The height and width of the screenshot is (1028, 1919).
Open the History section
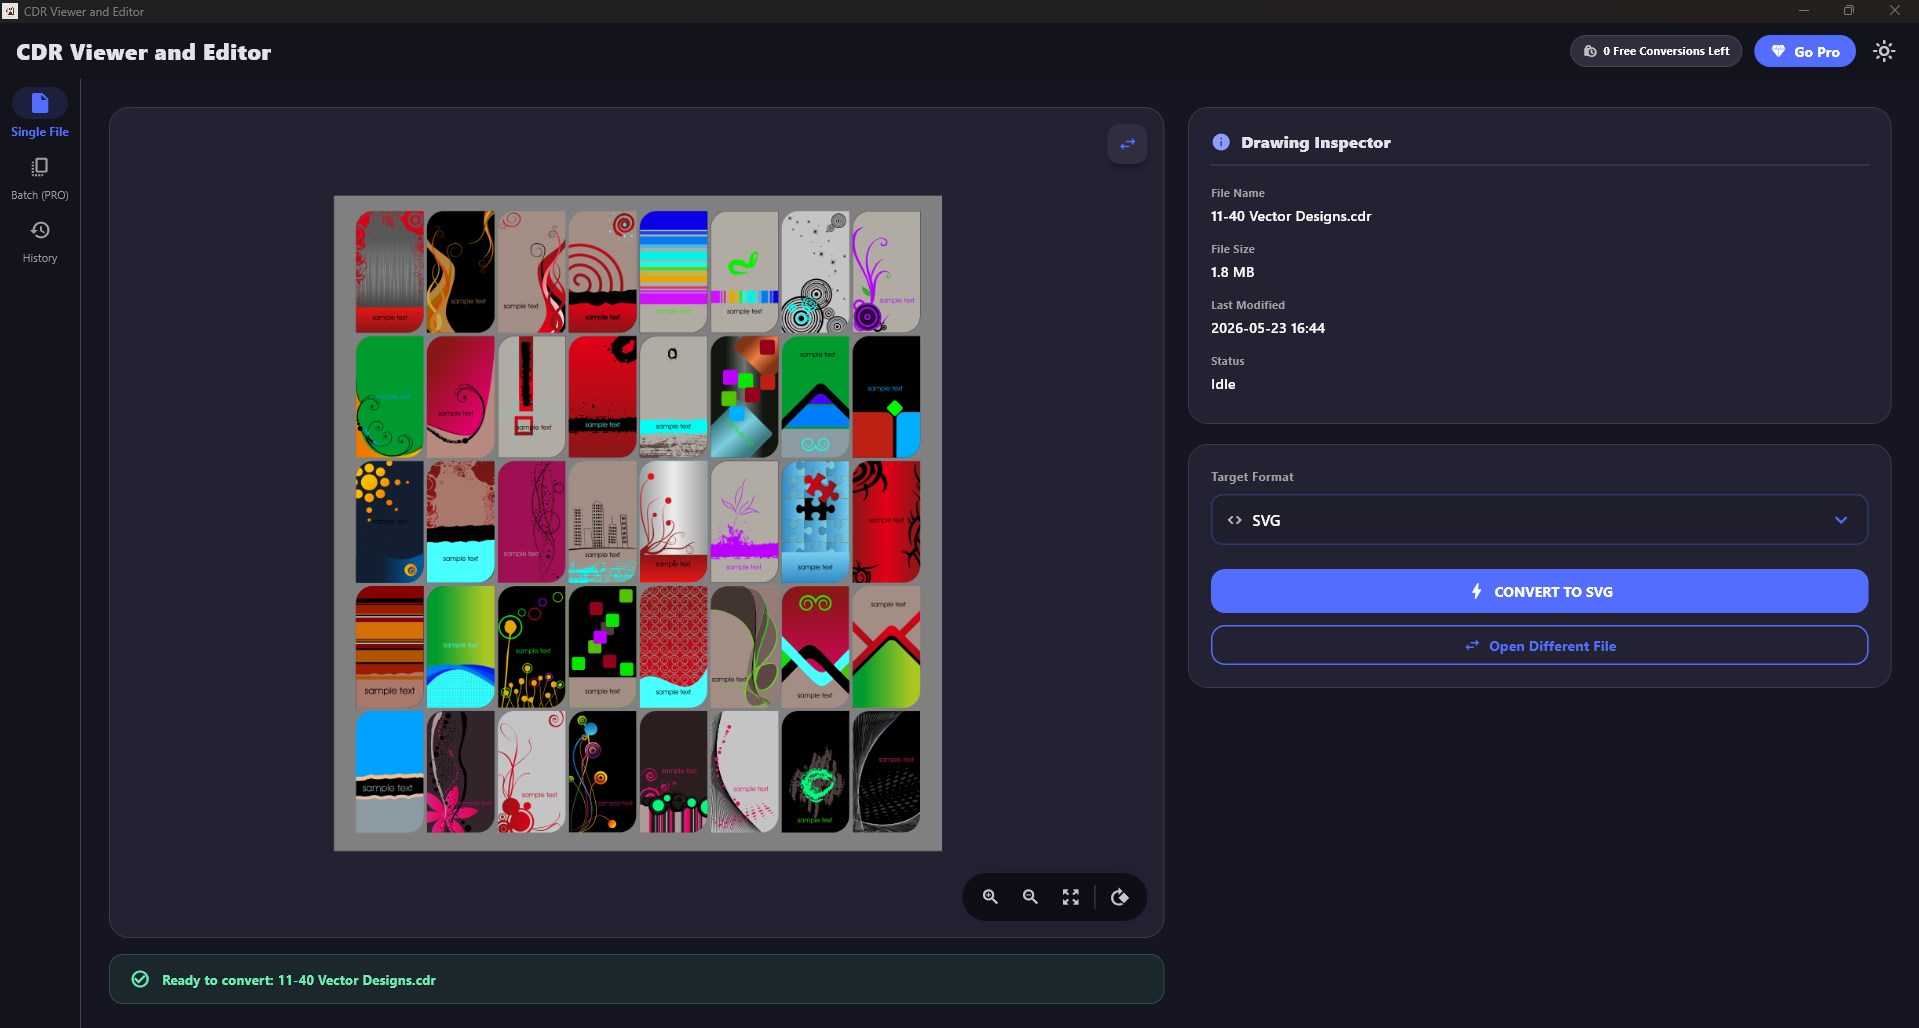[40, 241]
